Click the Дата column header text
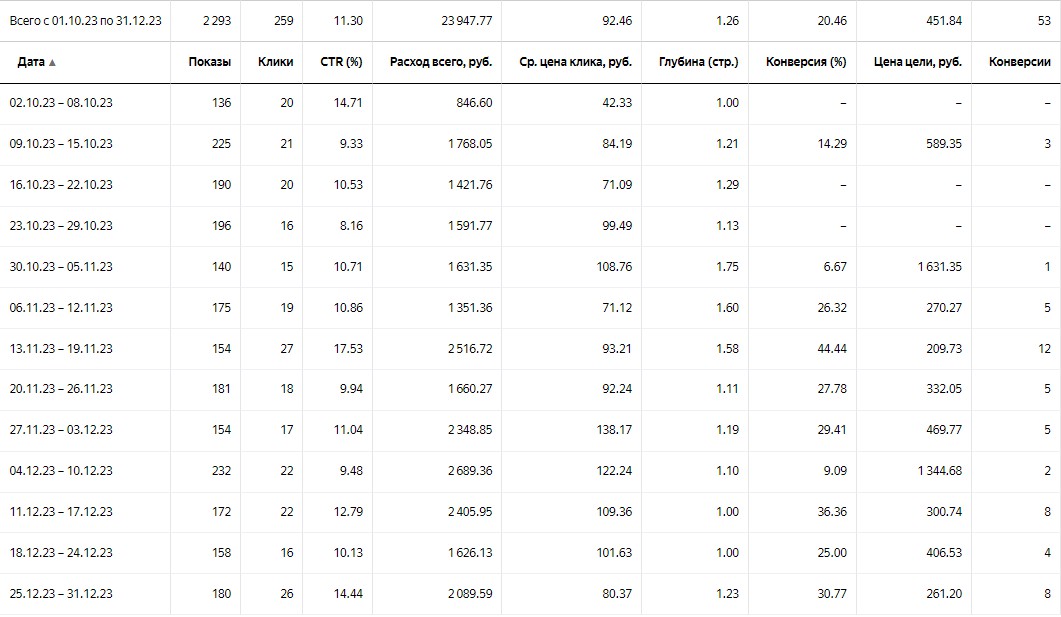 click(x=31, y=62)
